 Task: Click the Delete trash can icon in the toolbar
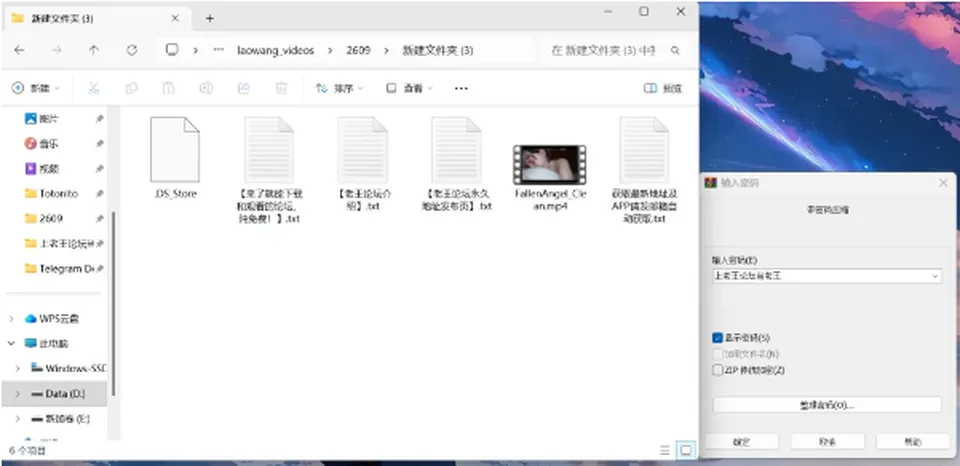281,88
